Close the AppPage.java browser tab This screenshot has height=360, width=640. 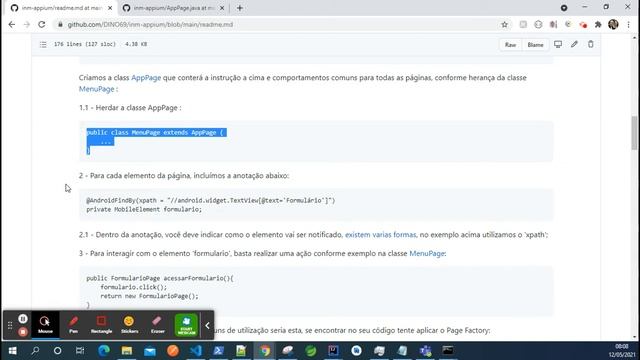(x=222, y=8)
